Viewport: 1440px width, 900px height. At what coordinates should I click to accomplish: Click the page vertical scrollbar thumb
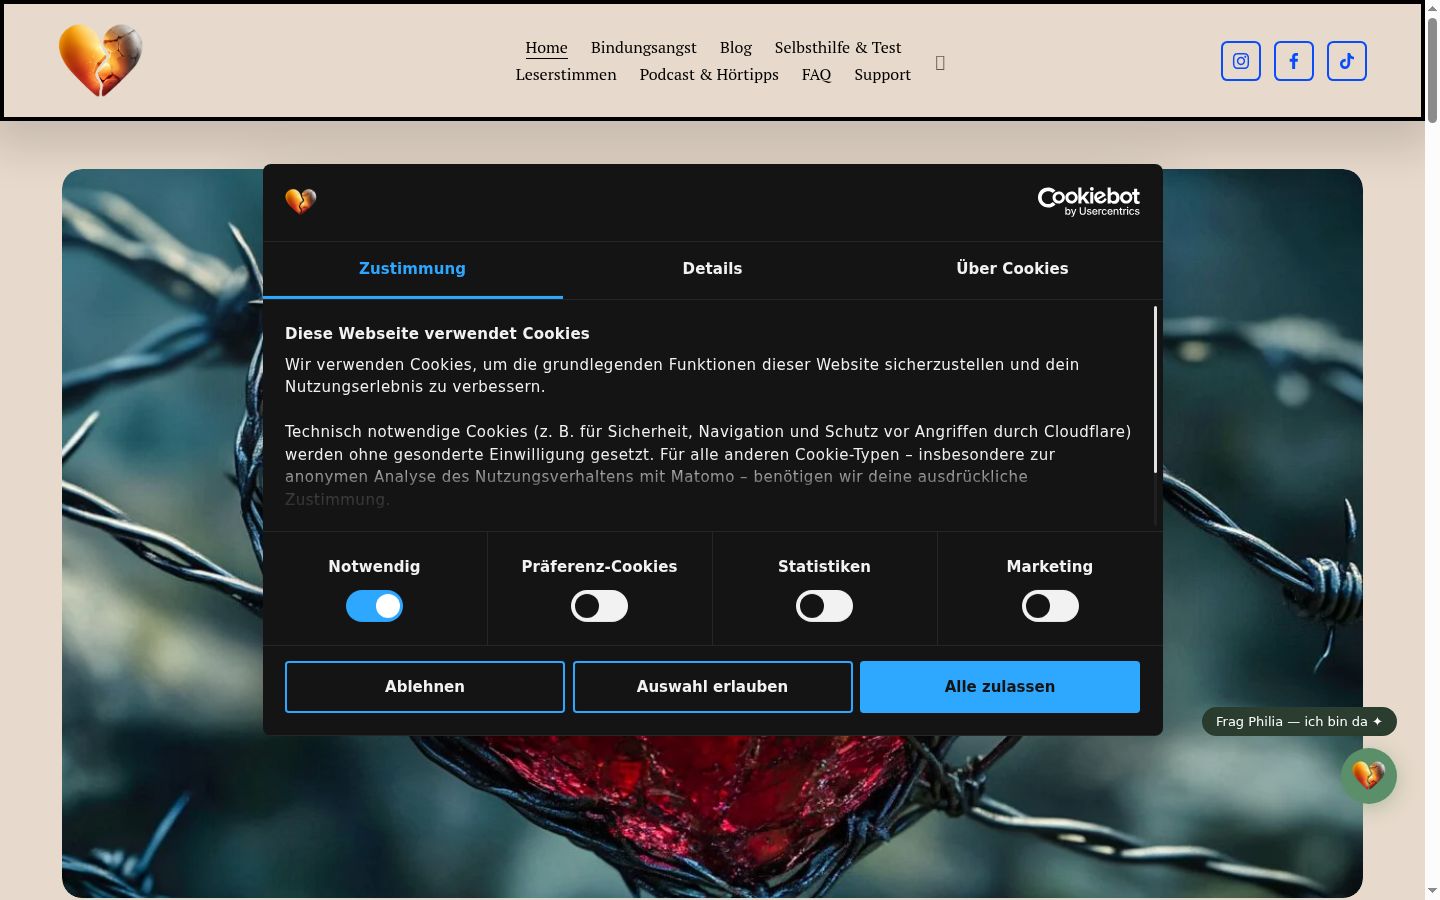click(1432, 70)
